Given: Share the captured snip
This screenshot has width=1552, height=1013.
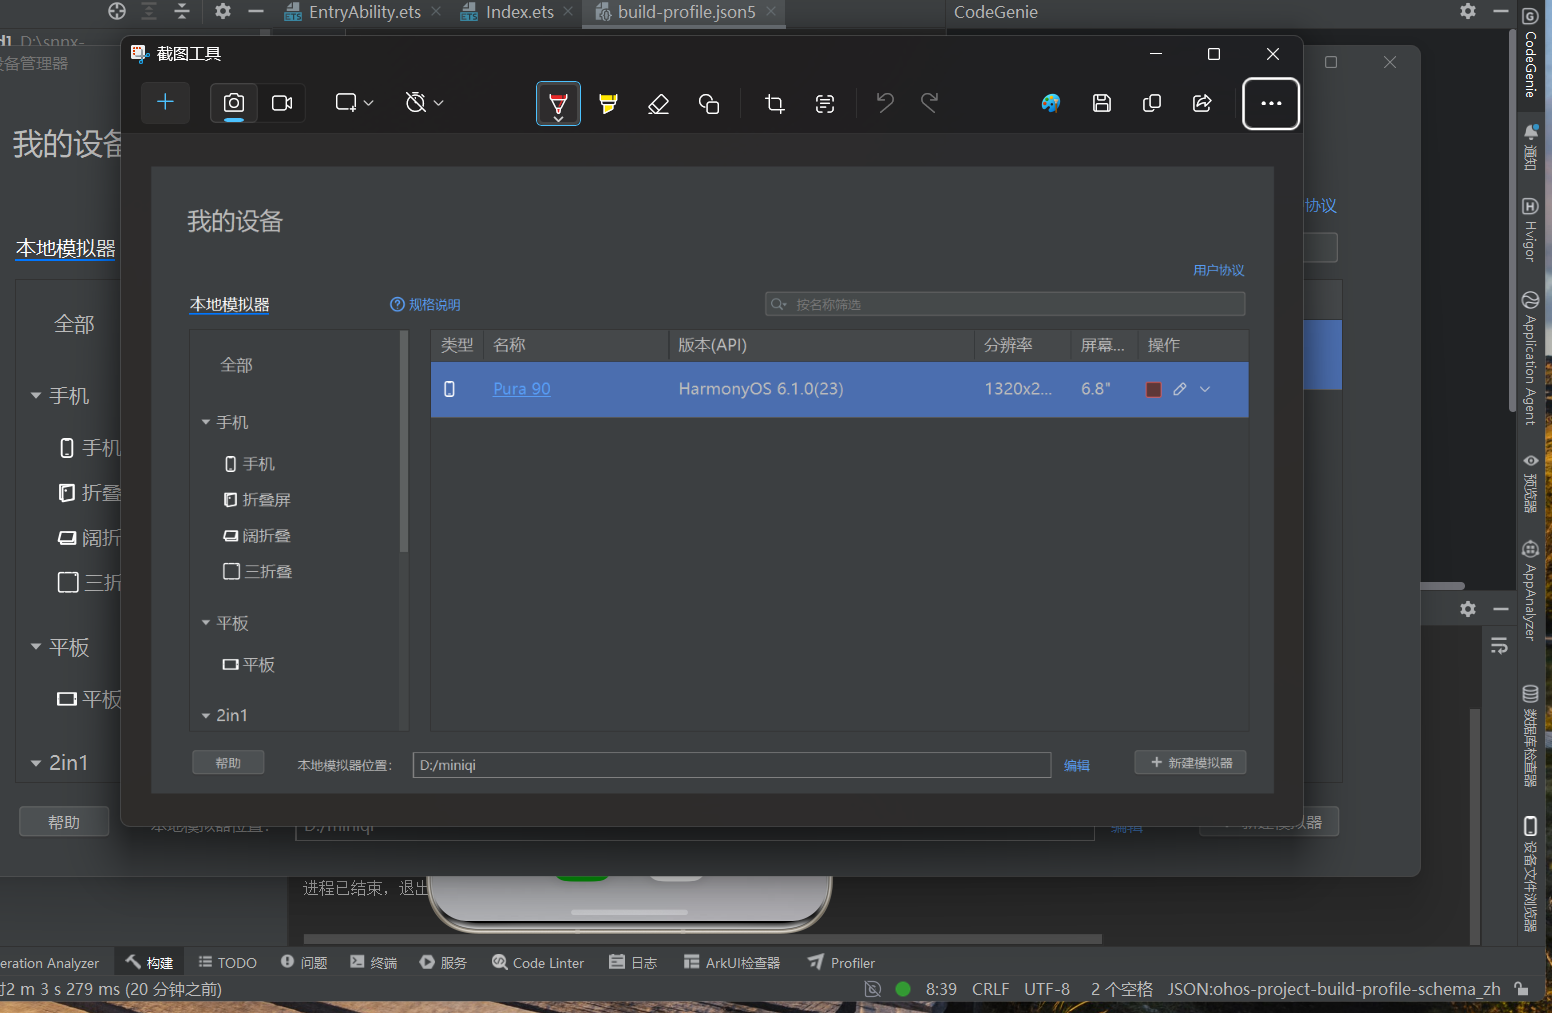Looking at the screenshot, I should pos(1202,103).
